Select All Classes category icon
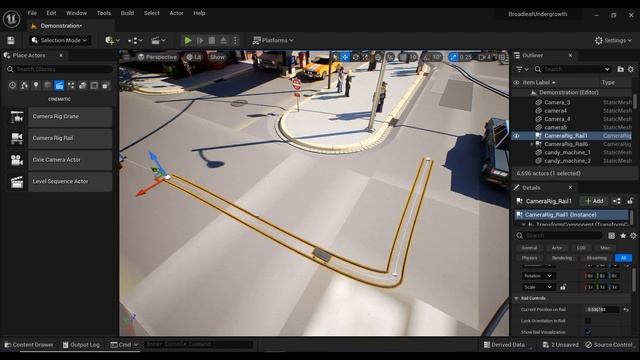Screen dimensions: 640x360 (106, 85)
